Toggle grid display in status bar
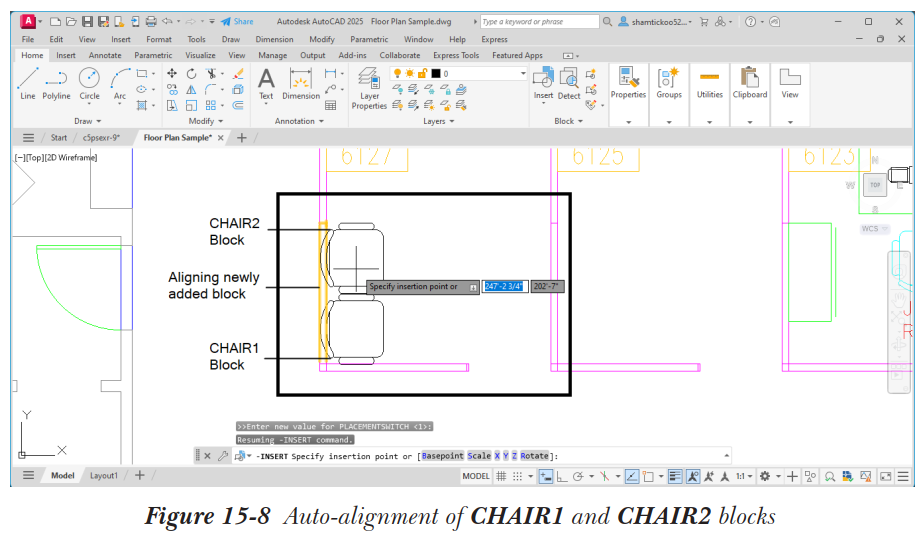The height and width of the screenshot is (534, 919). tap(501, 477)
